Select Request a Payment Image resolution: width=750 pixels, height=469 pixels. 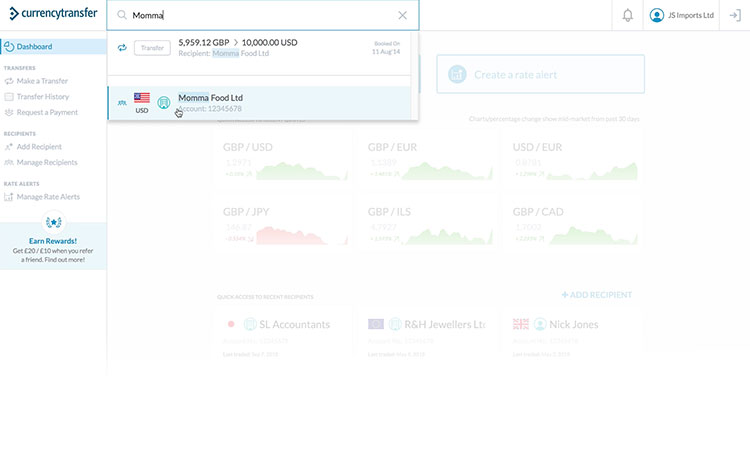point(47,113)
